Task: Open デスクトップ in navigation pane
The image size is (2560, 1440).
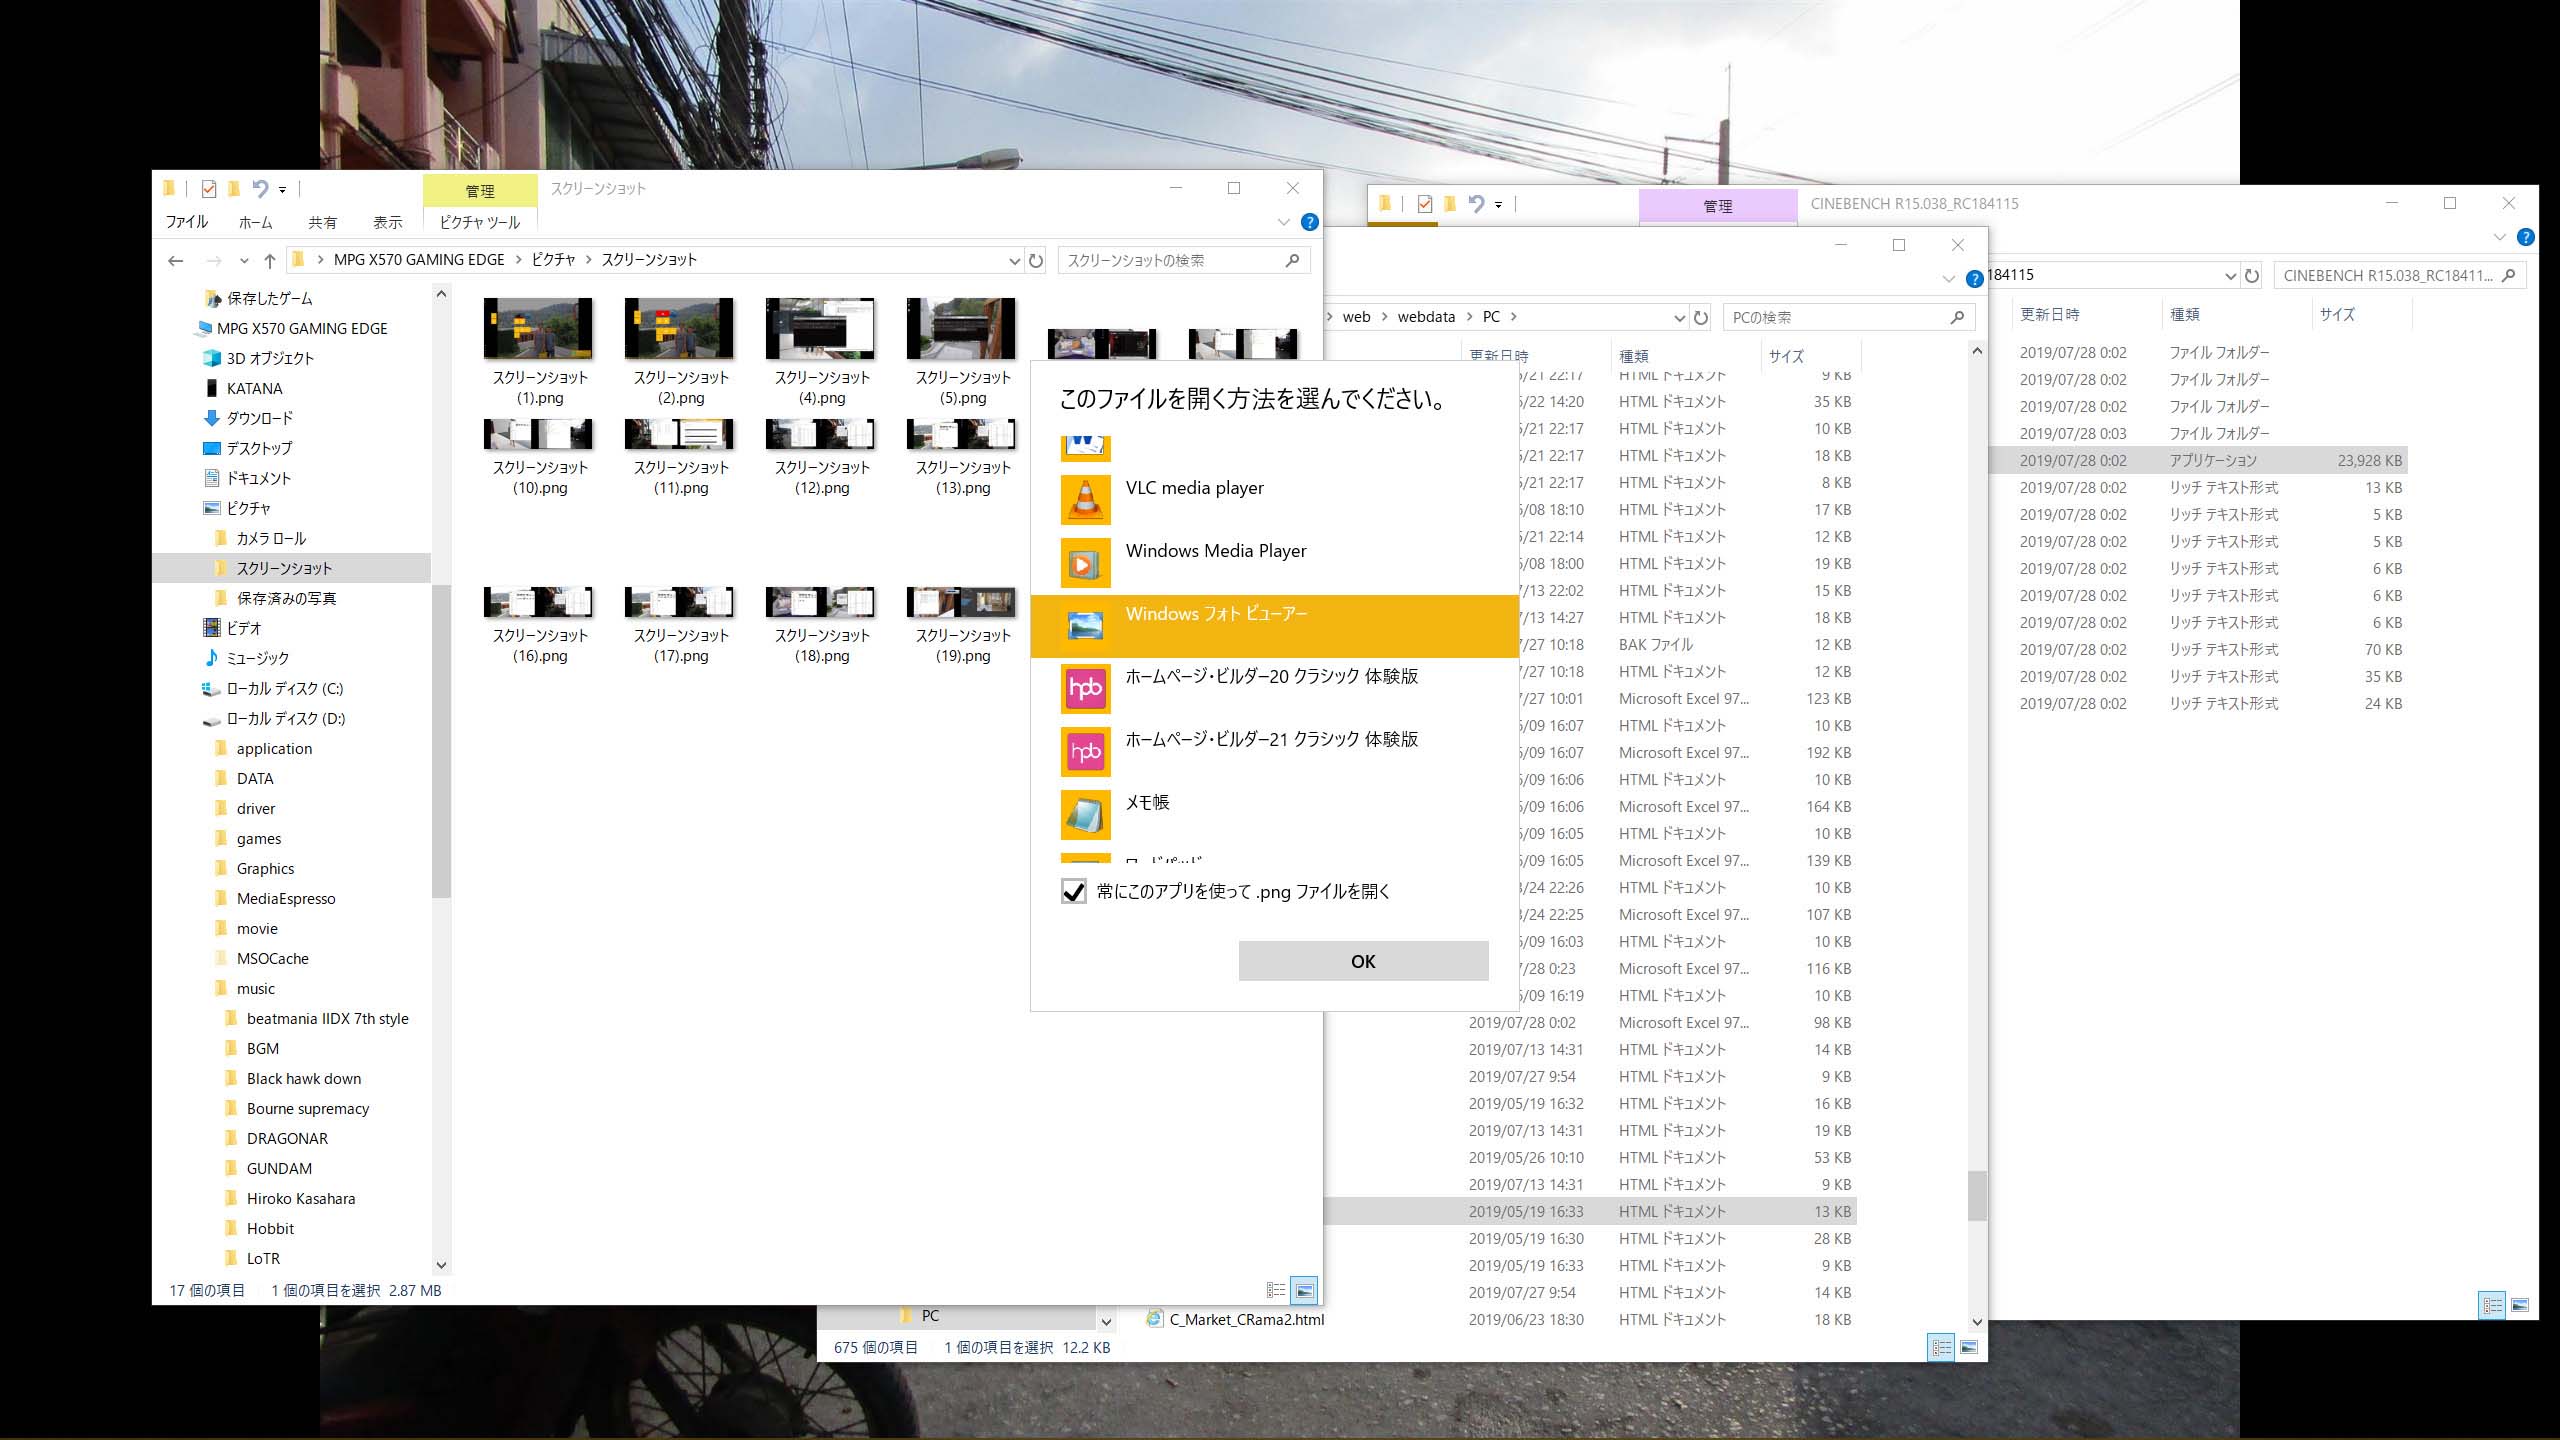Action: pos(259,448)
